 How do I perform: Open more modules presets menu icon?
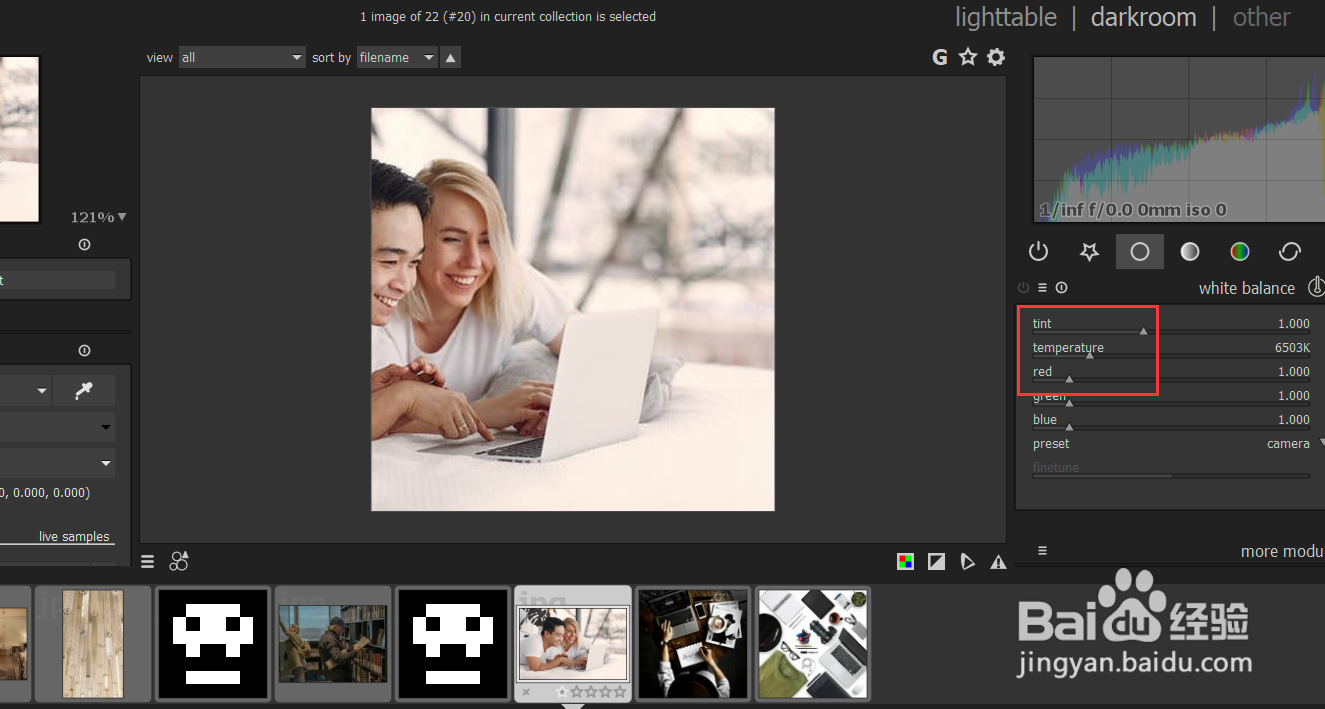[x=1042, y=551]
